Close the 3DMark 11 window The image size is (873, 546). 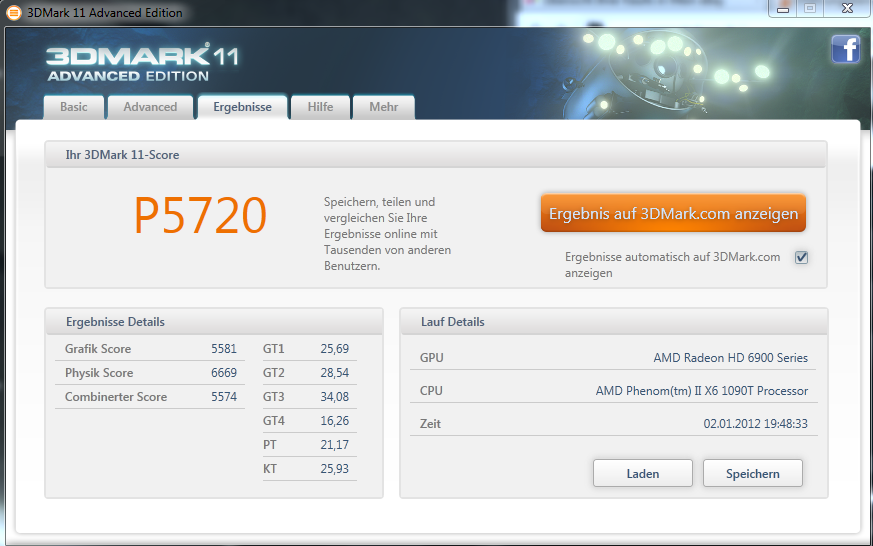coord(847,8)
